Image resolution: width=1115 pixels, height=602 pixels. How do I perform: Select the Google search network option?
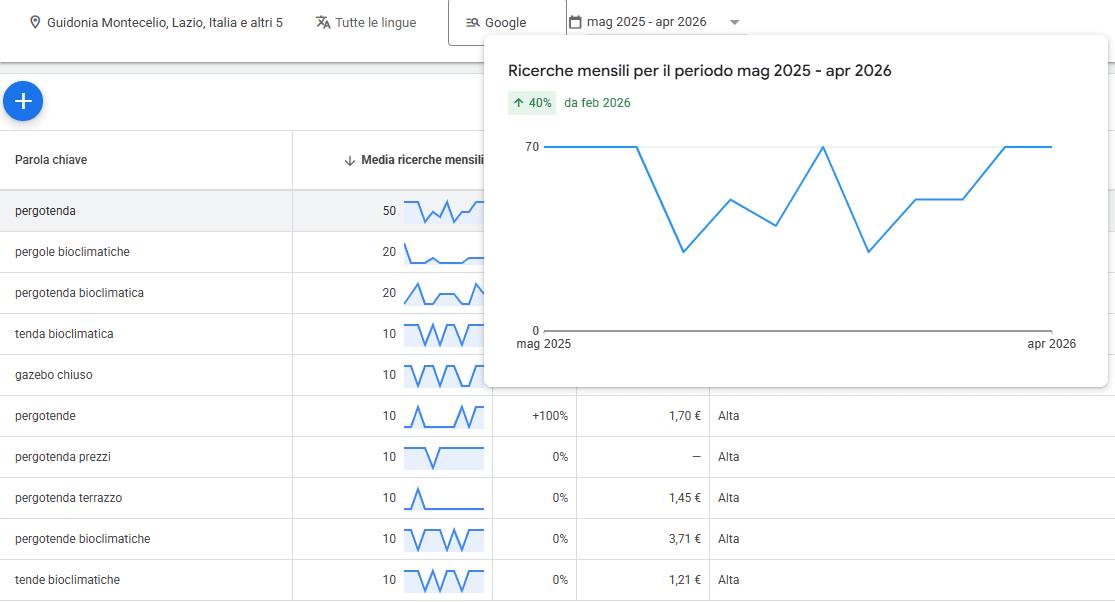point(506,23)
